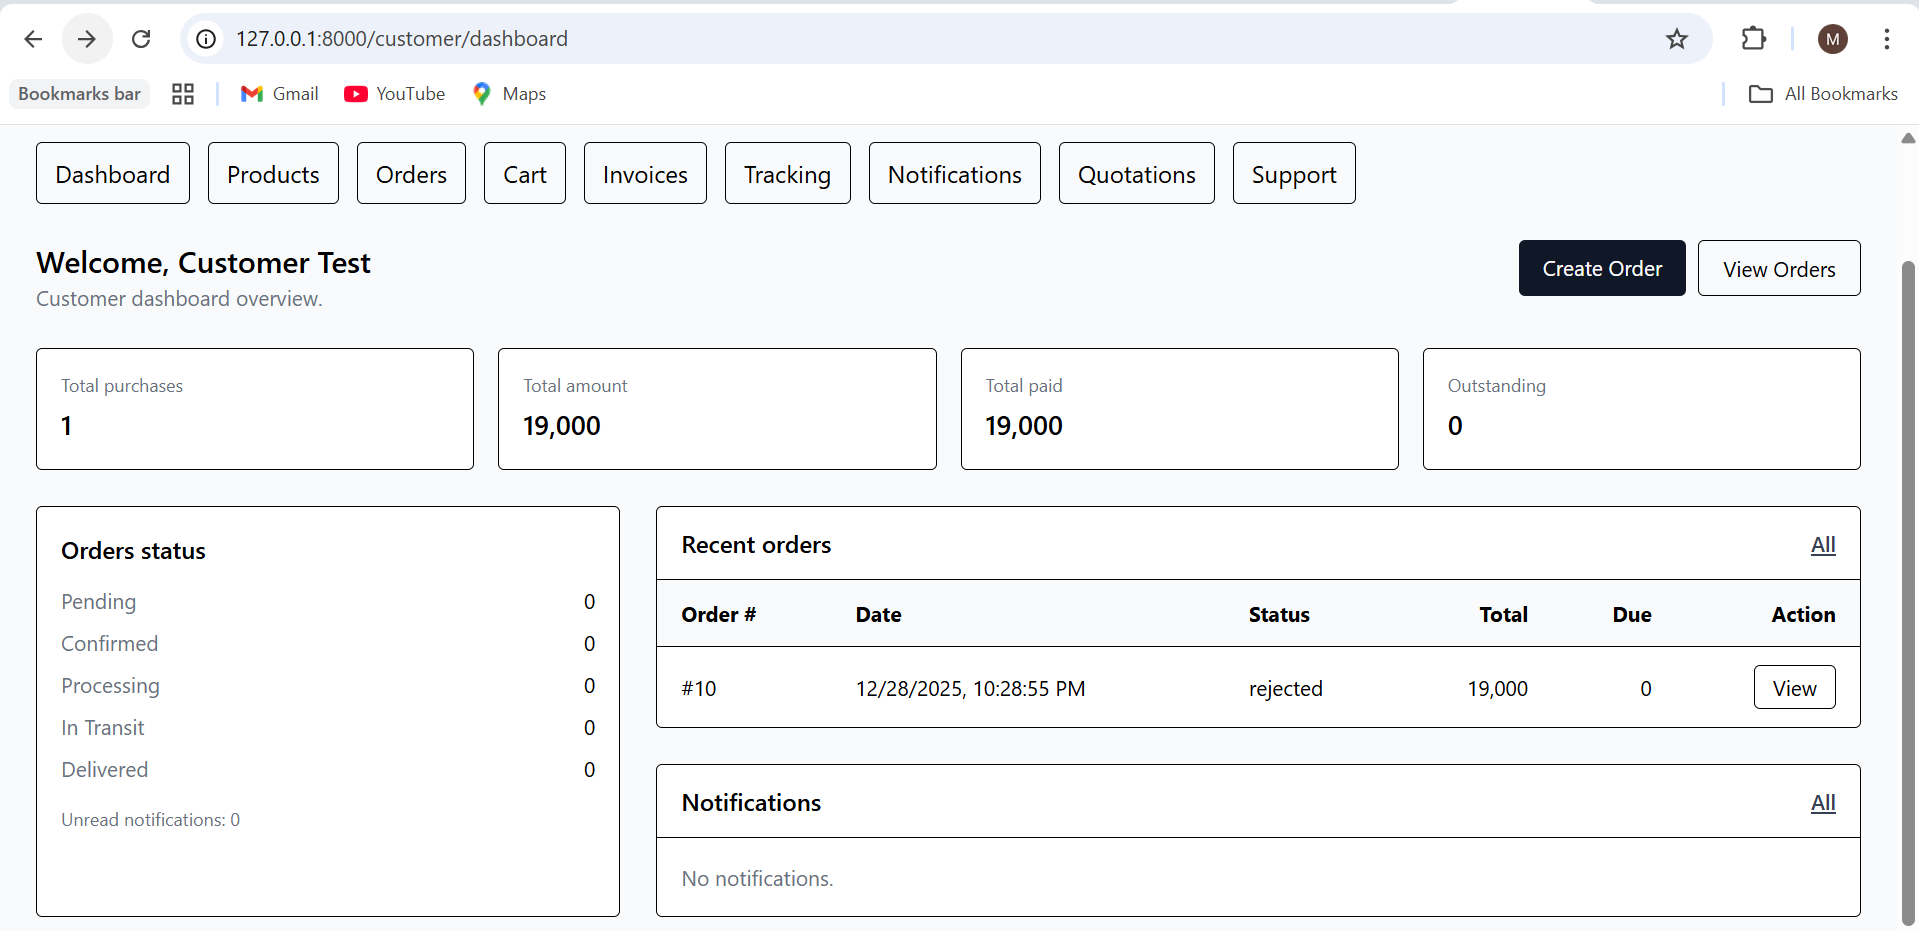Open the Tracking section
The height and width of the screenshot is (931, 1919).
tap(787, 173)
